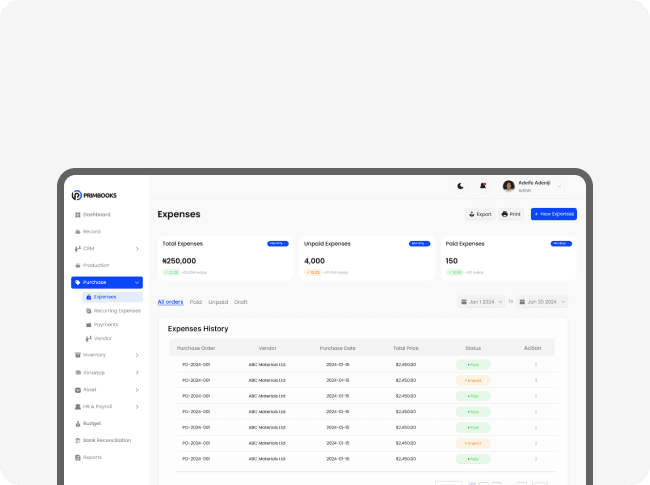Image resolution: width=650 pixels, height=485 pixels.
Task: Expand the Finance chevron
Action: [x=137, y=373]
